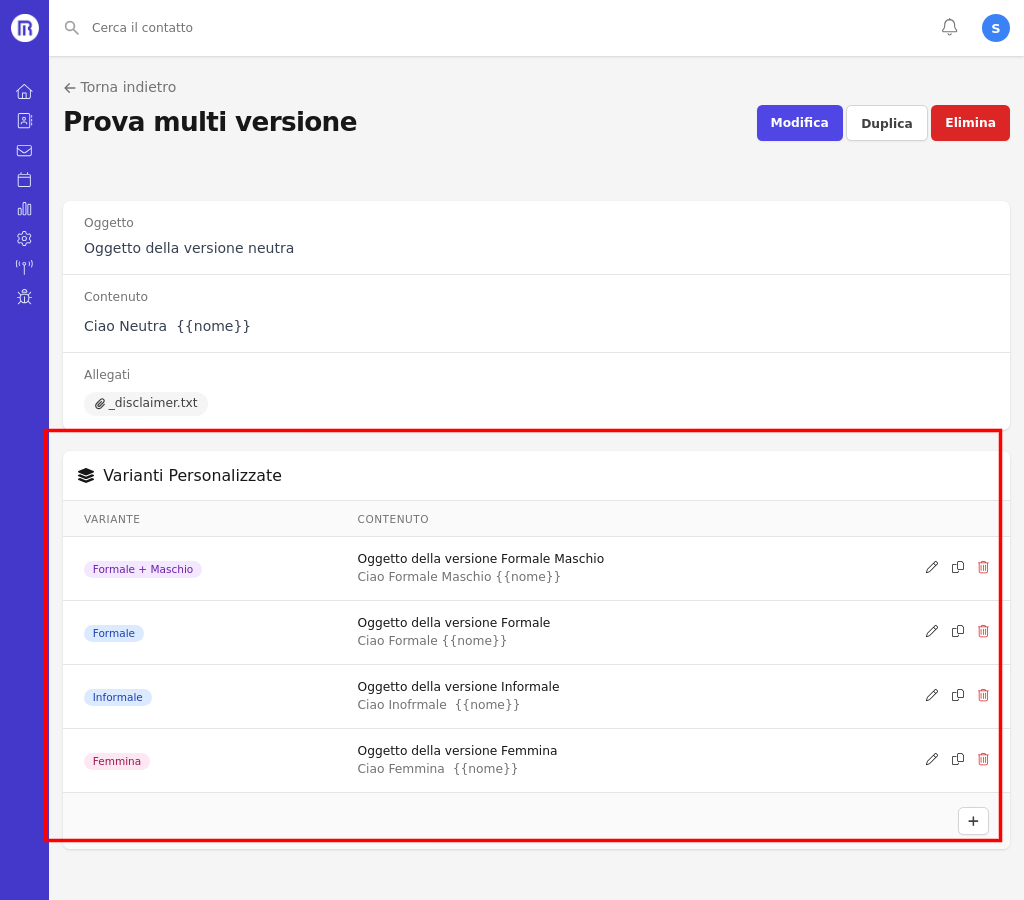
Task: Duplicate the Formale + Maschio variant
Action: coord(958,567)
